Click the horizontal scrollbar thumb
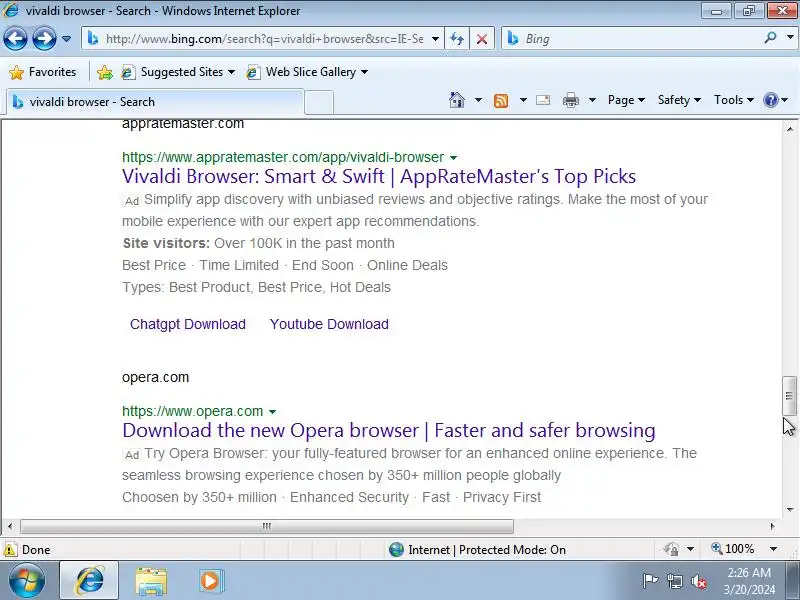The image size is (800, 600). pos(267,526)
